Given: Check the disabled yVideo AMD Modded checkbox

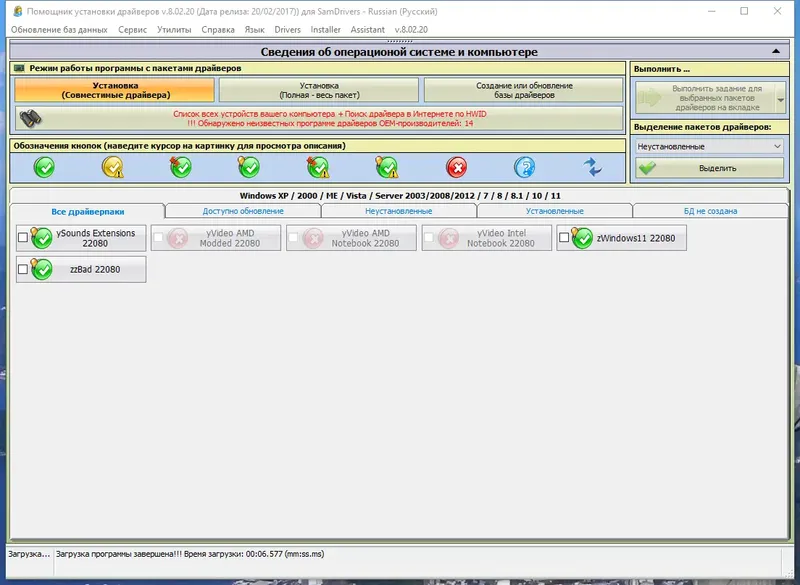Looking at the screenshot, I should [158, 238].
